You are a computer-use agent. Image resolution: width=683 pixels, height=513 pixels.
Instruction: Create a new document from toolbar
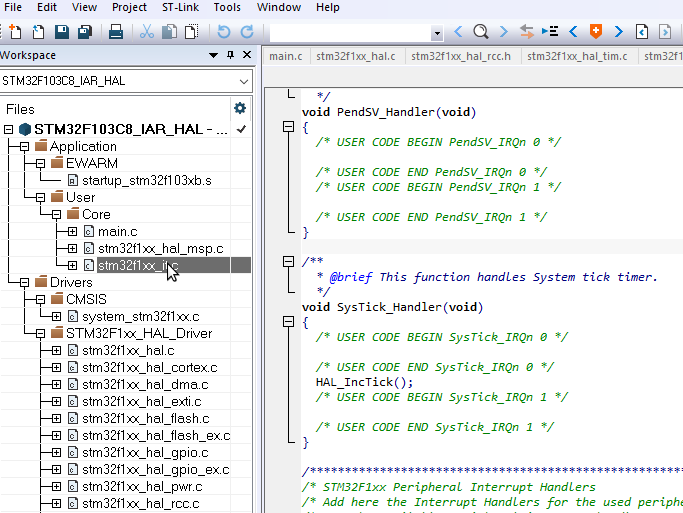15,32
